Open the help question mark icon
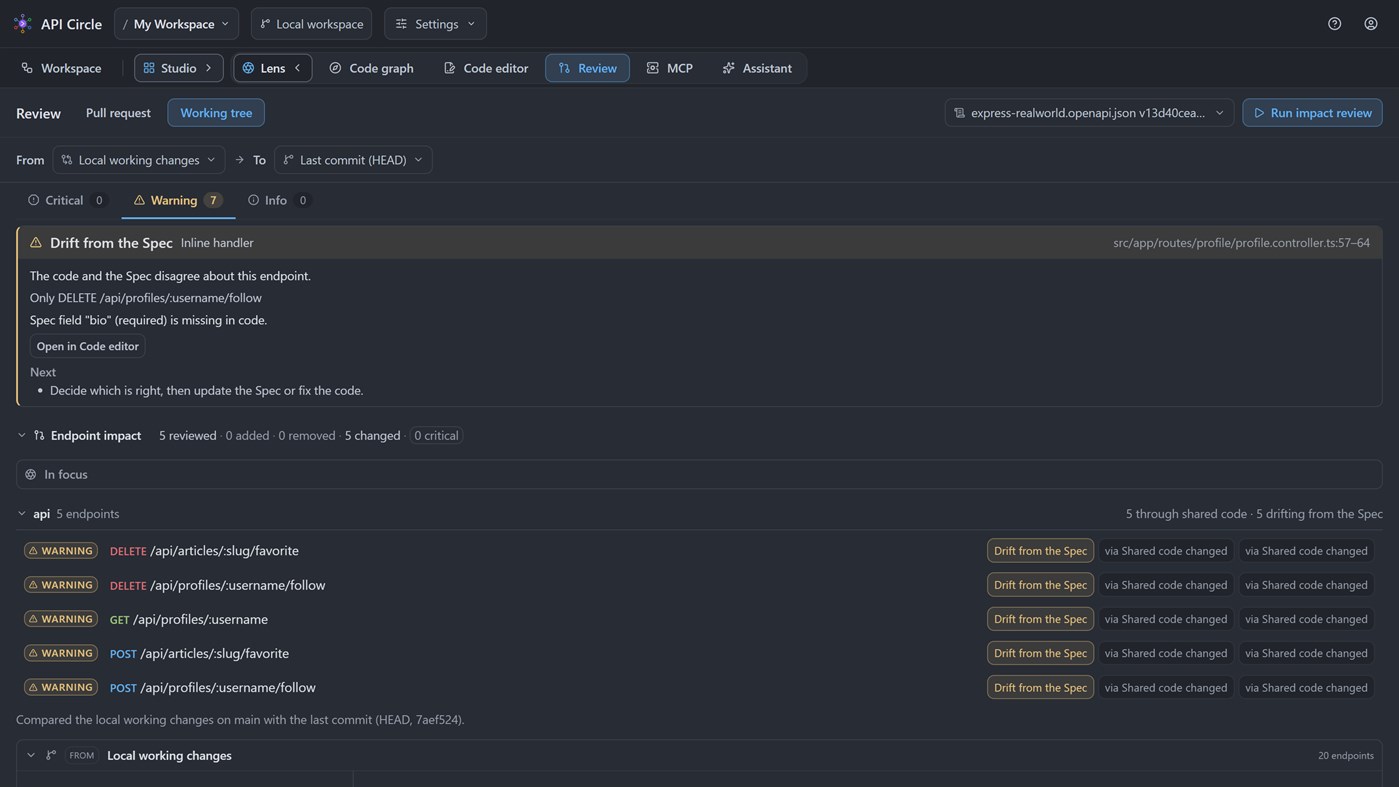This screenshot has width=1399, height=787. tap(1334, 23)
